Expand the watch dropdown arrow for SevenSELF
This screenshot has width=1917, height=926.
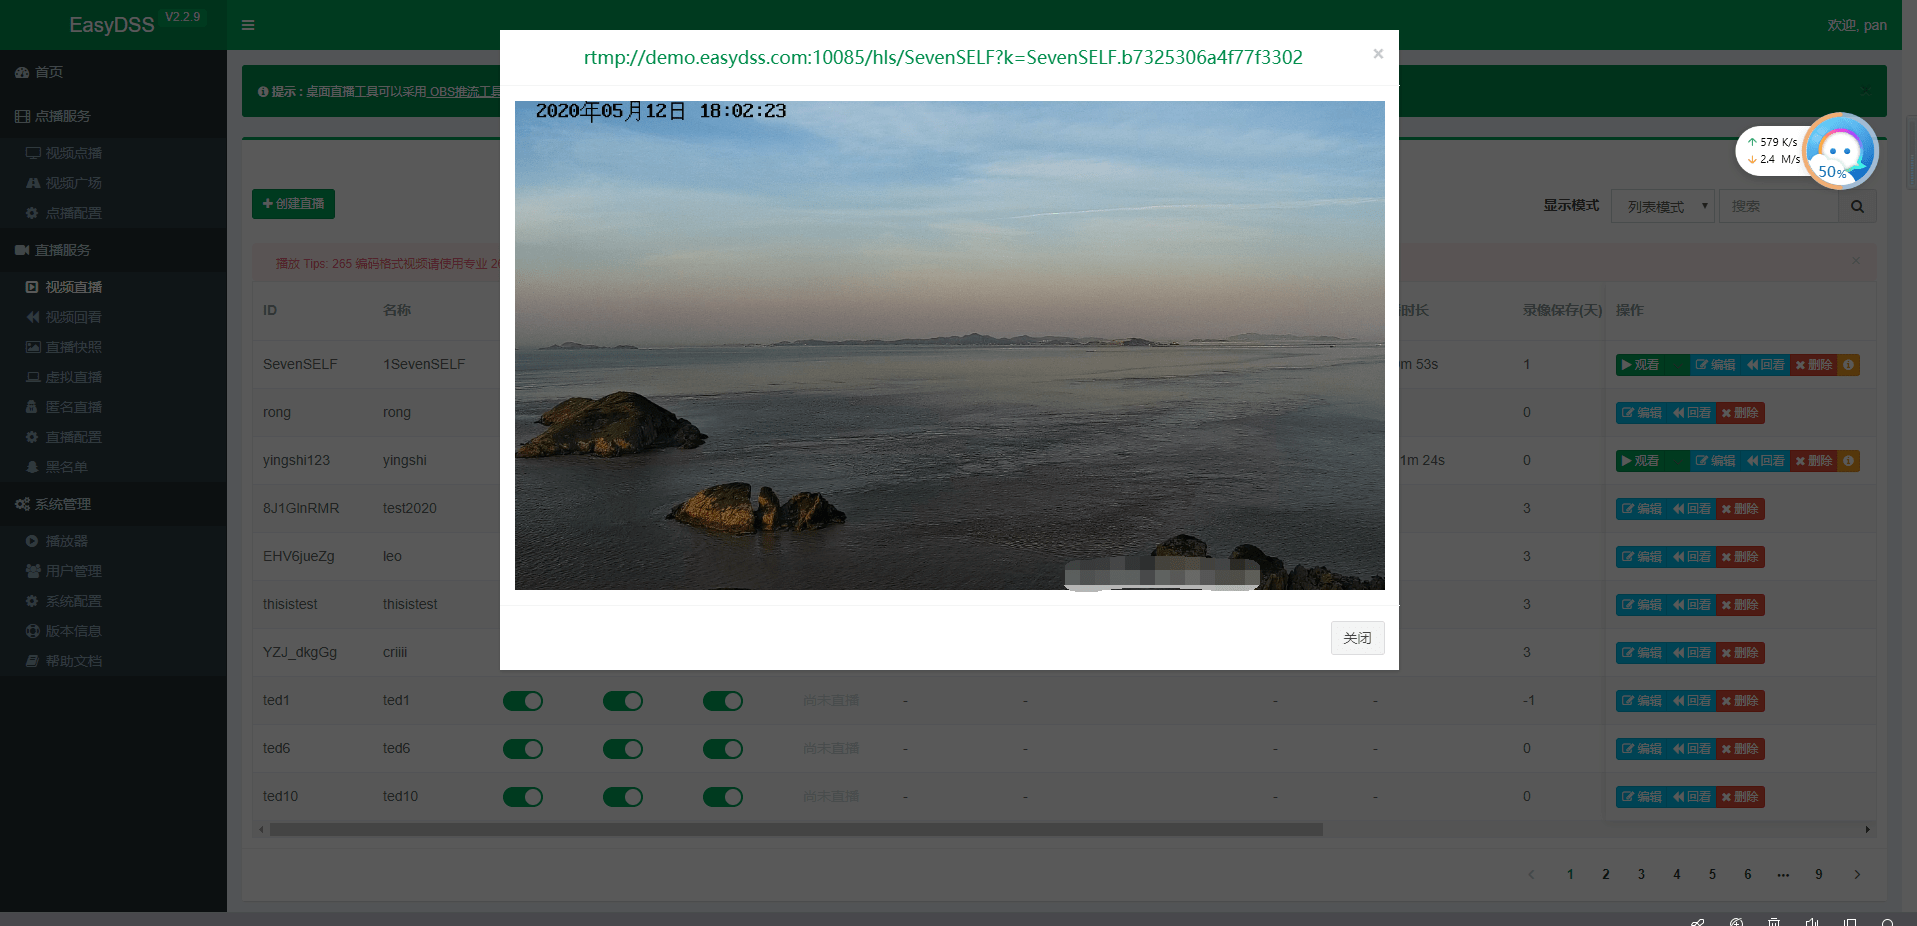1676,365
